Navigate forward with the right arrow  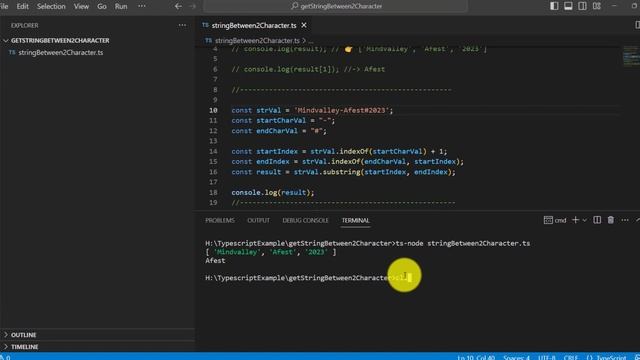point(192,6)
